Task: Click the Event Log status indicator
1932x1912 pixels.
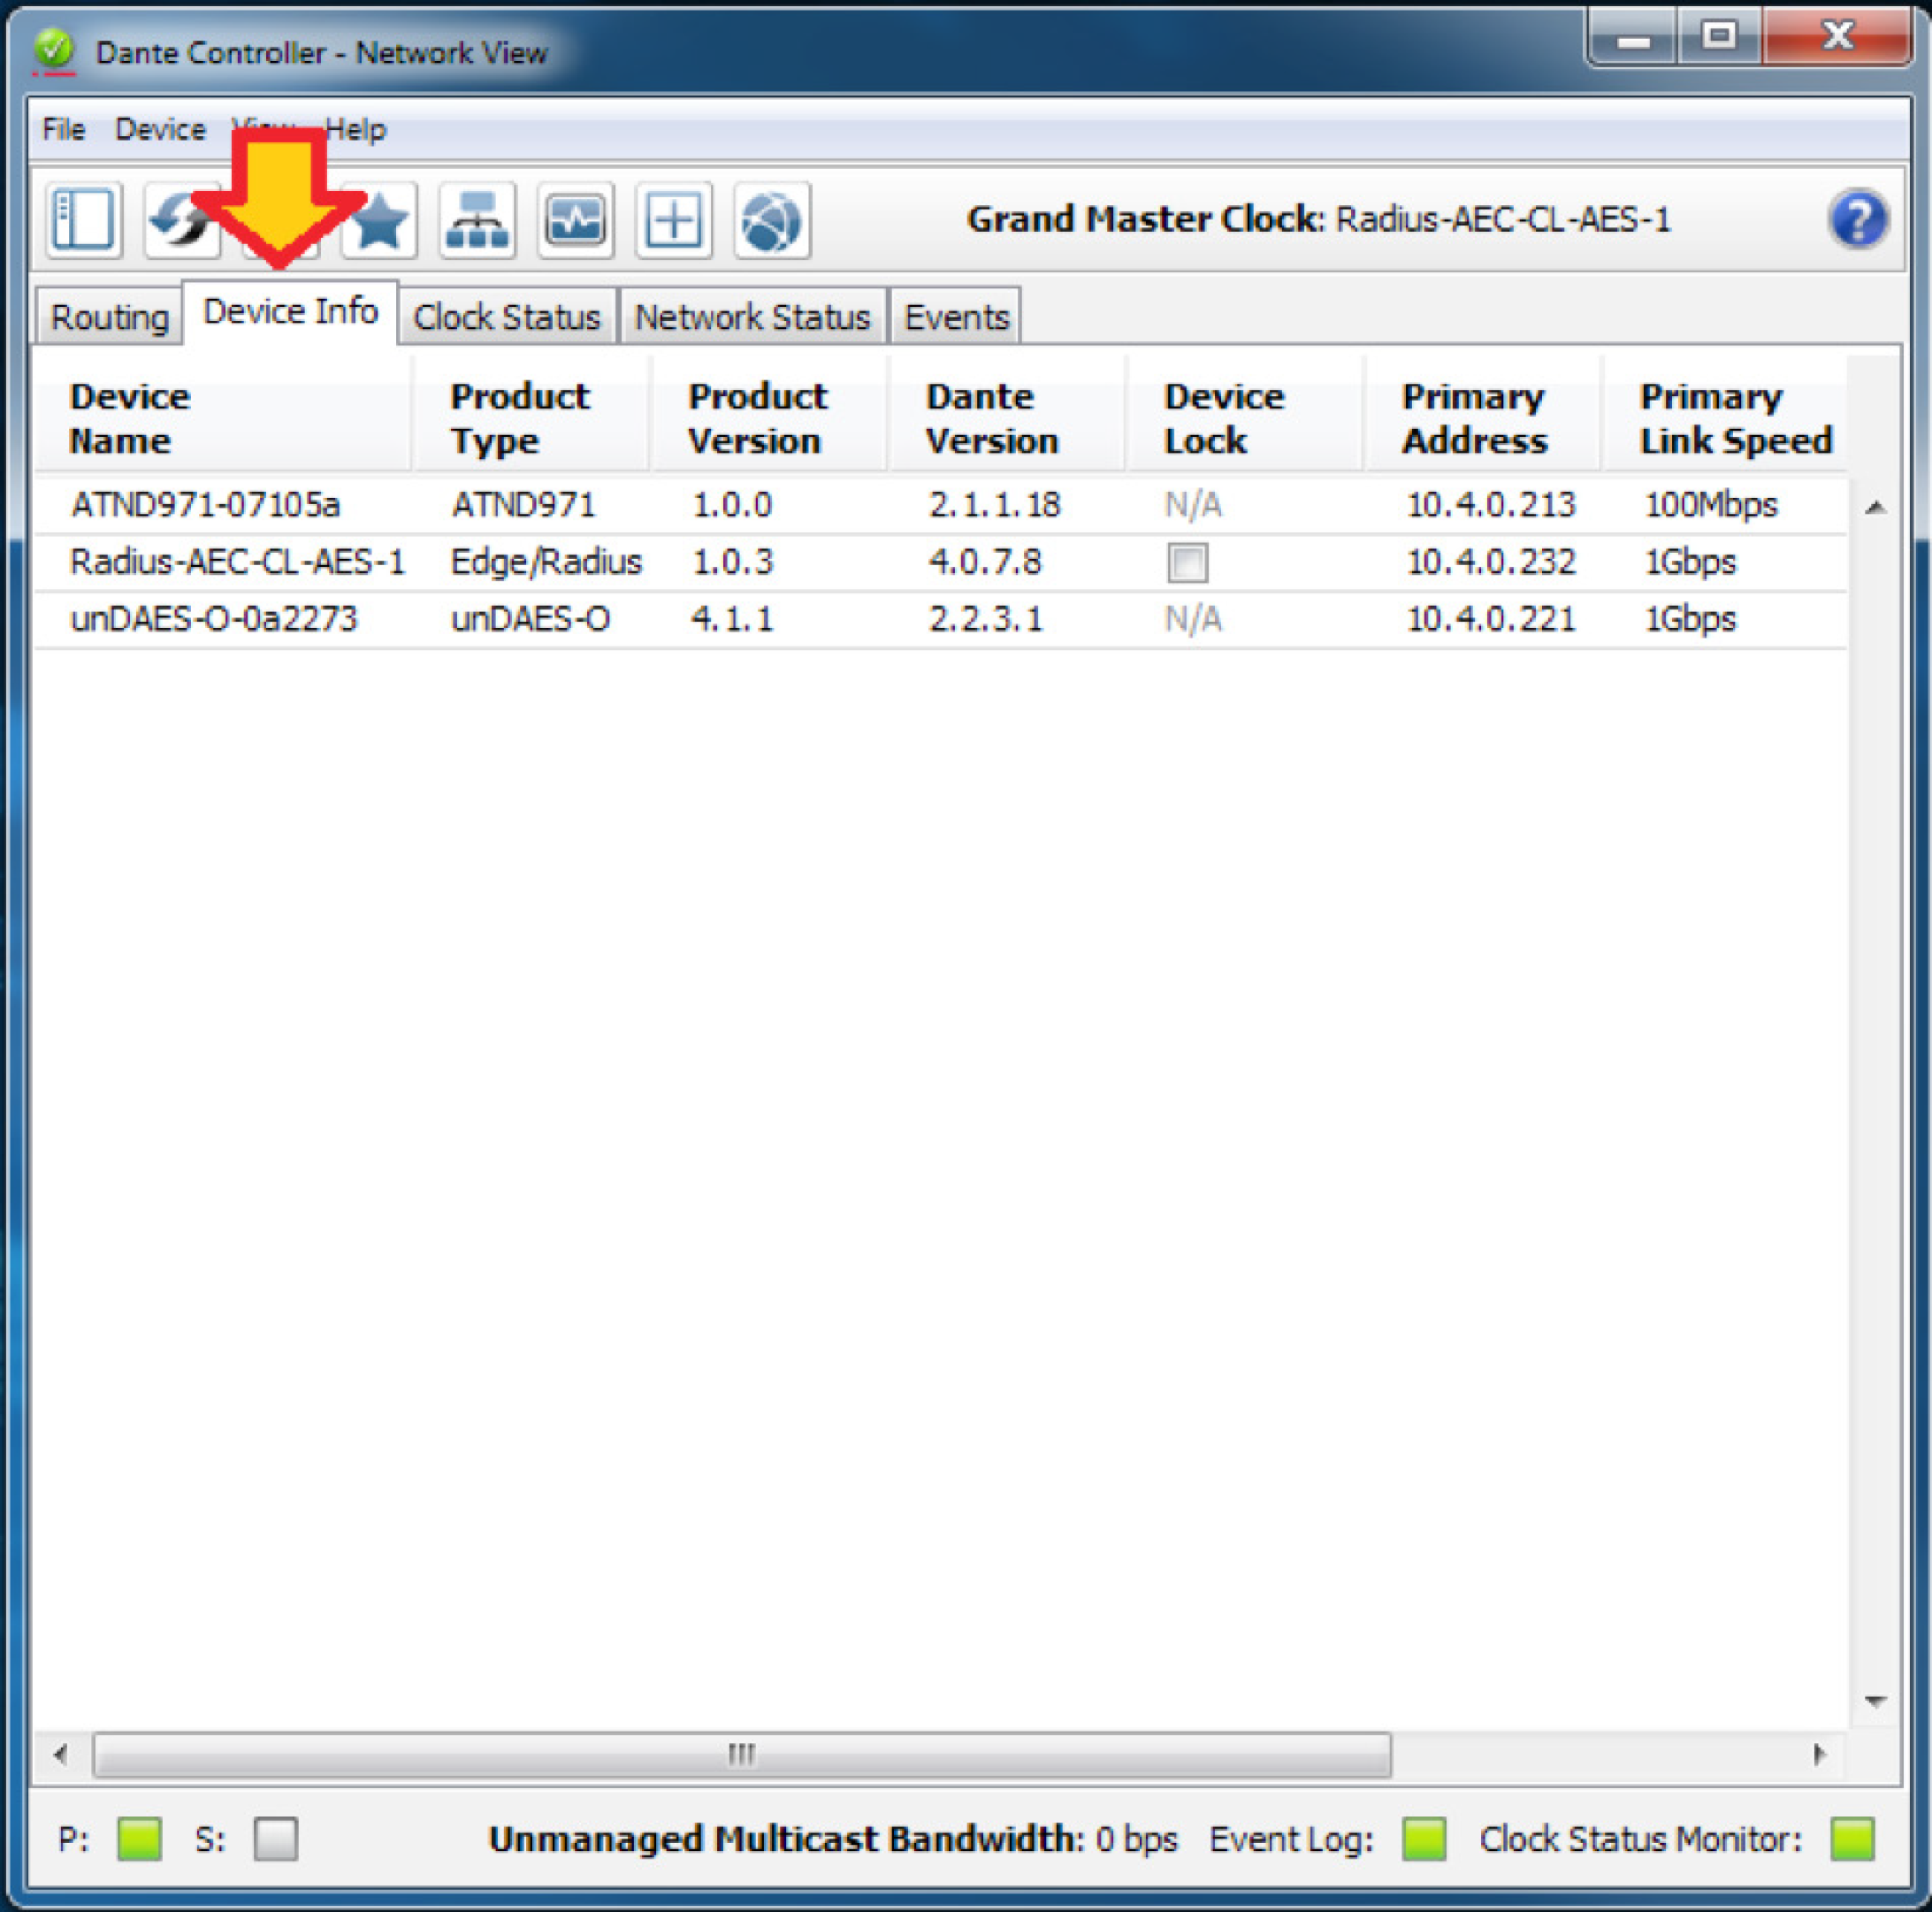Action: click(x=1424, y=1838)
